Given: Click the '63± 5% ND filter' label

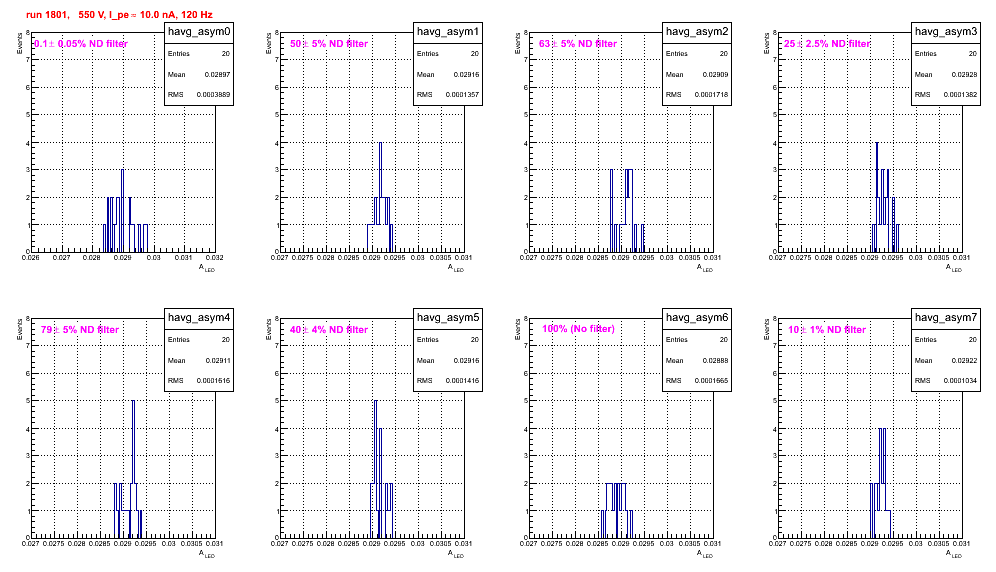Looking at the screenshot, I should pyautogui.click(x=578, y=44).
